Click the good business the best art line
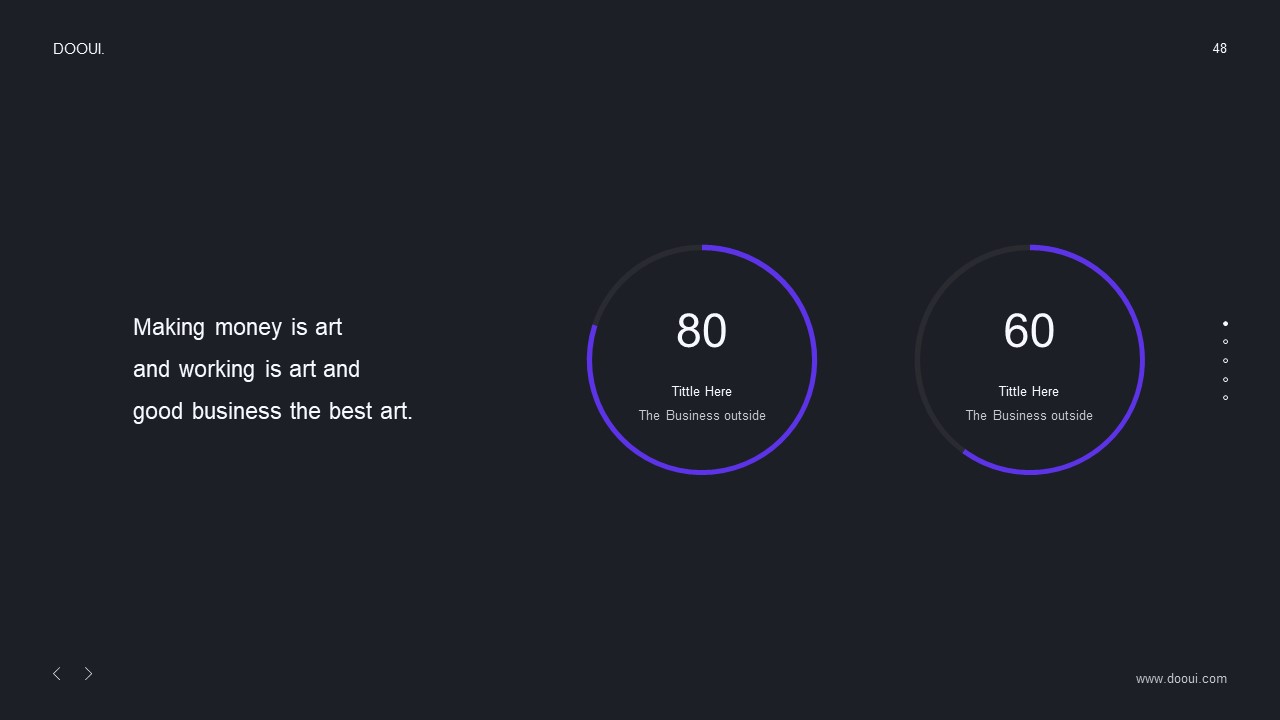The image size is (1280, 720). click(273, 412)
